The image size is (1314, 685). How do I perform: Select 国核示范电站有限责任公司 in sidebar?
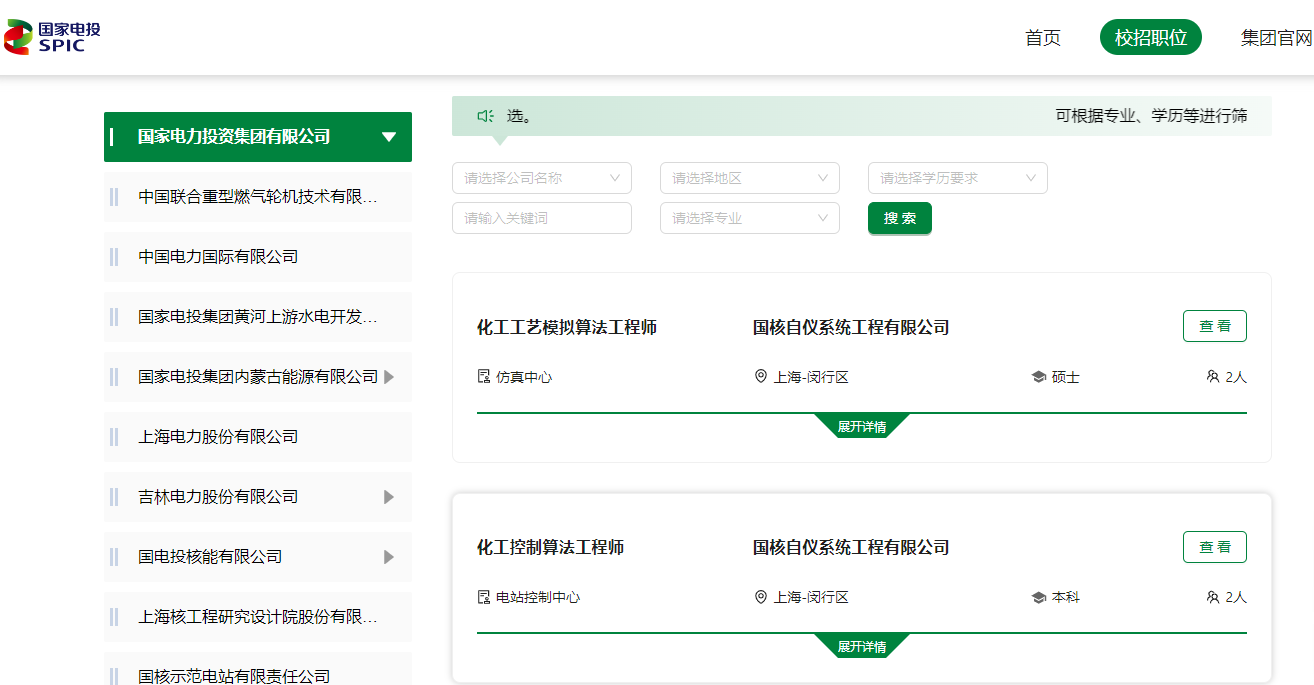tap(258, 669)
